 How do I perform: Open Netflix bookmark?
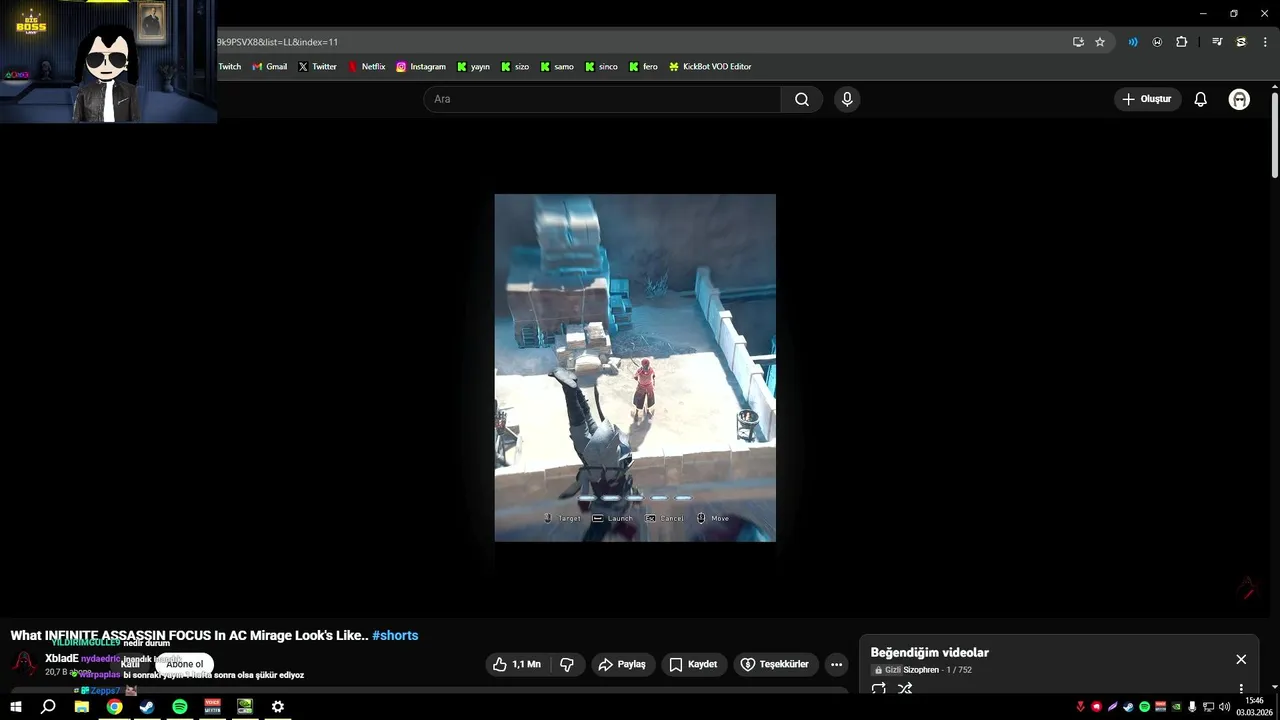coord(366,67)
